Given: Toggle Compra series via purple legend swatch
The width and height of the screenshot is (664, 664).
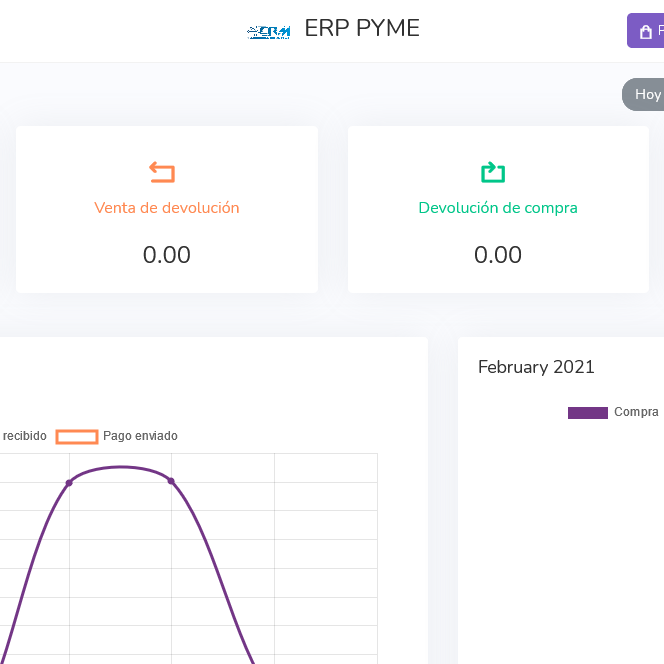Looking at the screenshot, I should (588, 412).
